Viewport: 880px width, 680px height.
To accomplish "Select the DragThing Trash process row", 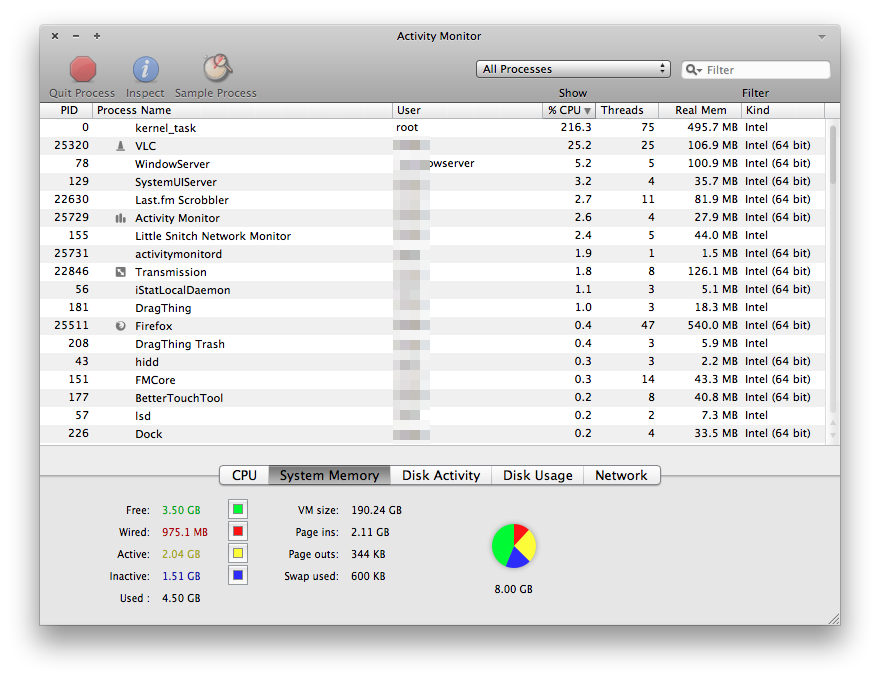I will pyautogui.click(x=433, y=344).
